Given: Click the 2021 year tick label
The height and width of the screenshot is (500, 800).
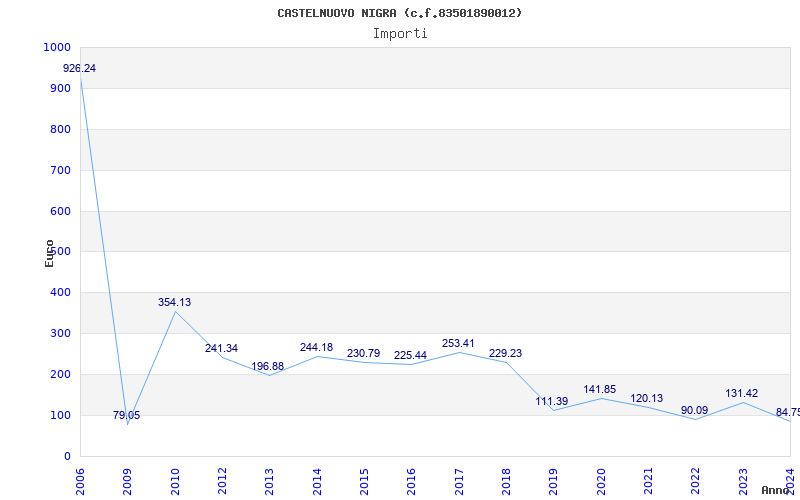Looking at the screenshot, I should tap(648, 481).
